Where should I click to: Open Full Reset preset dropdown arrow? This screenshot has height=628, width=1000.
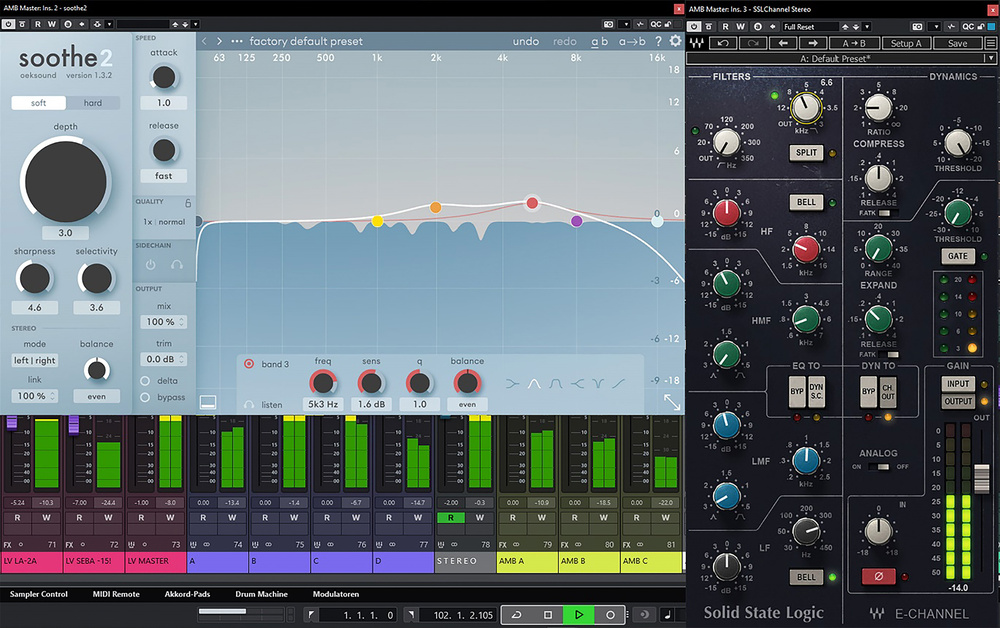866,26
